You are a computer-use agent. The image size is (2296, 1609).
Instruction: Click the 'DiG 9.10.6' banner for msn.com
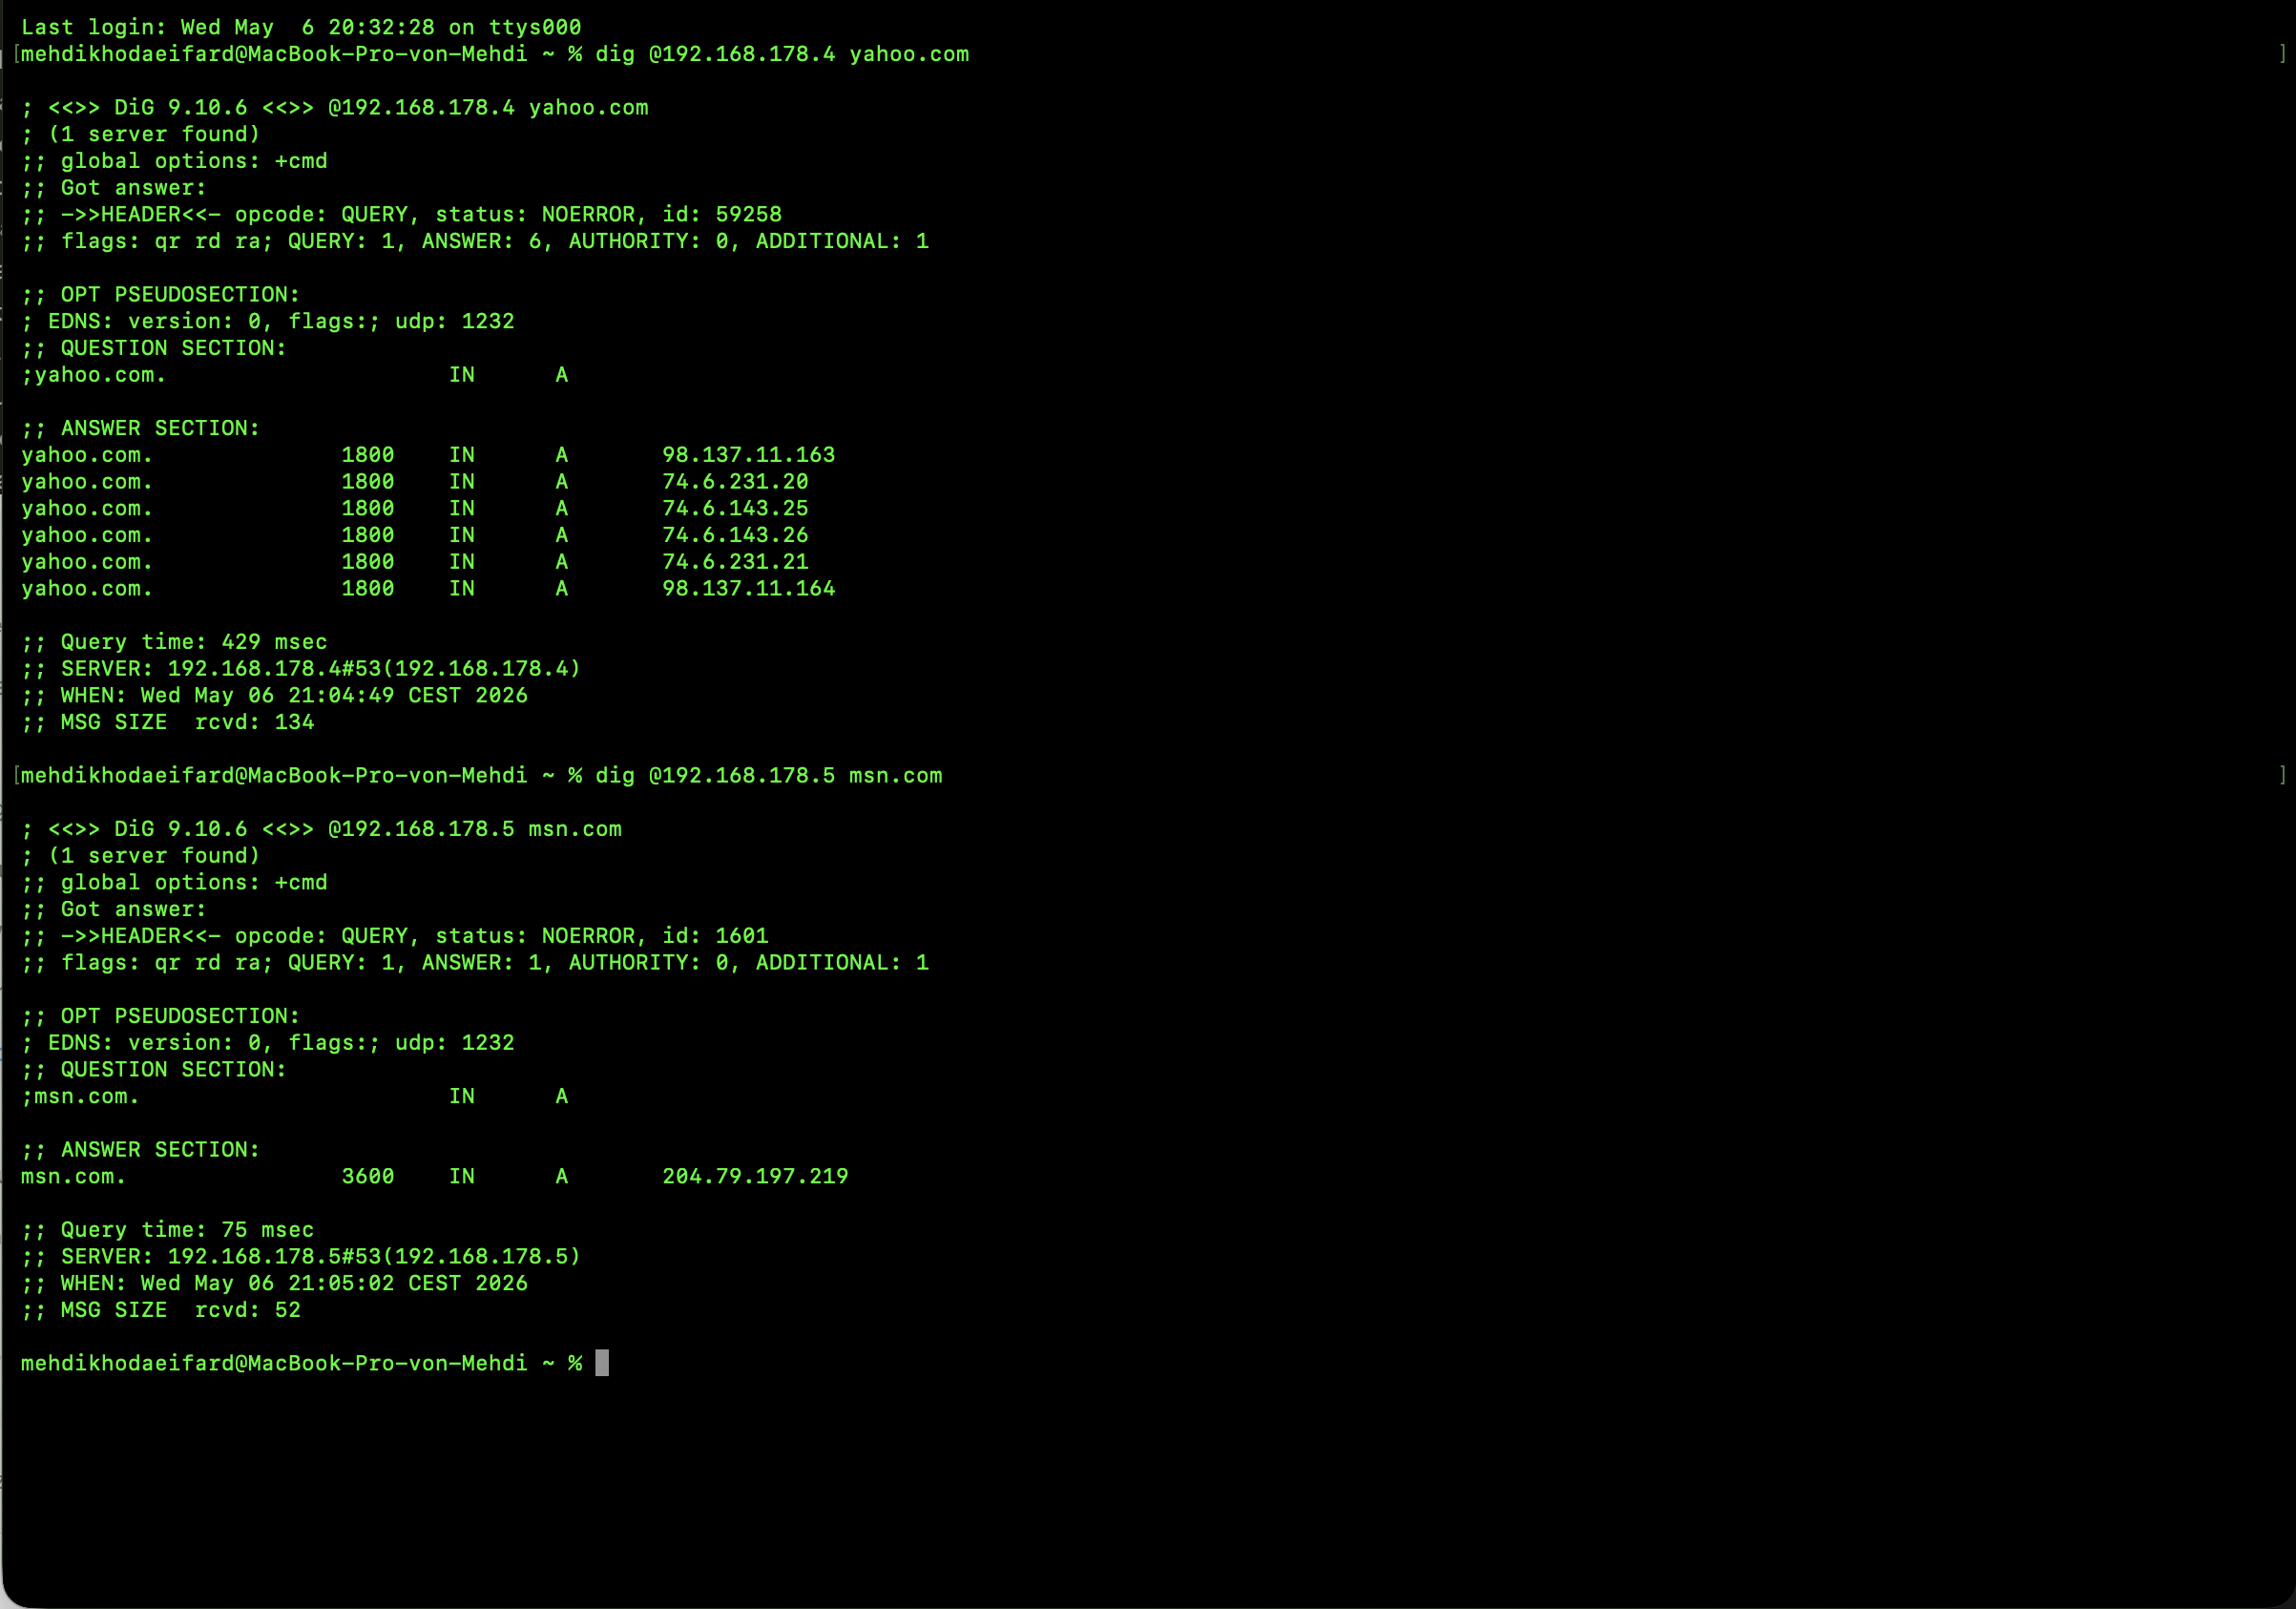(322, 830)
